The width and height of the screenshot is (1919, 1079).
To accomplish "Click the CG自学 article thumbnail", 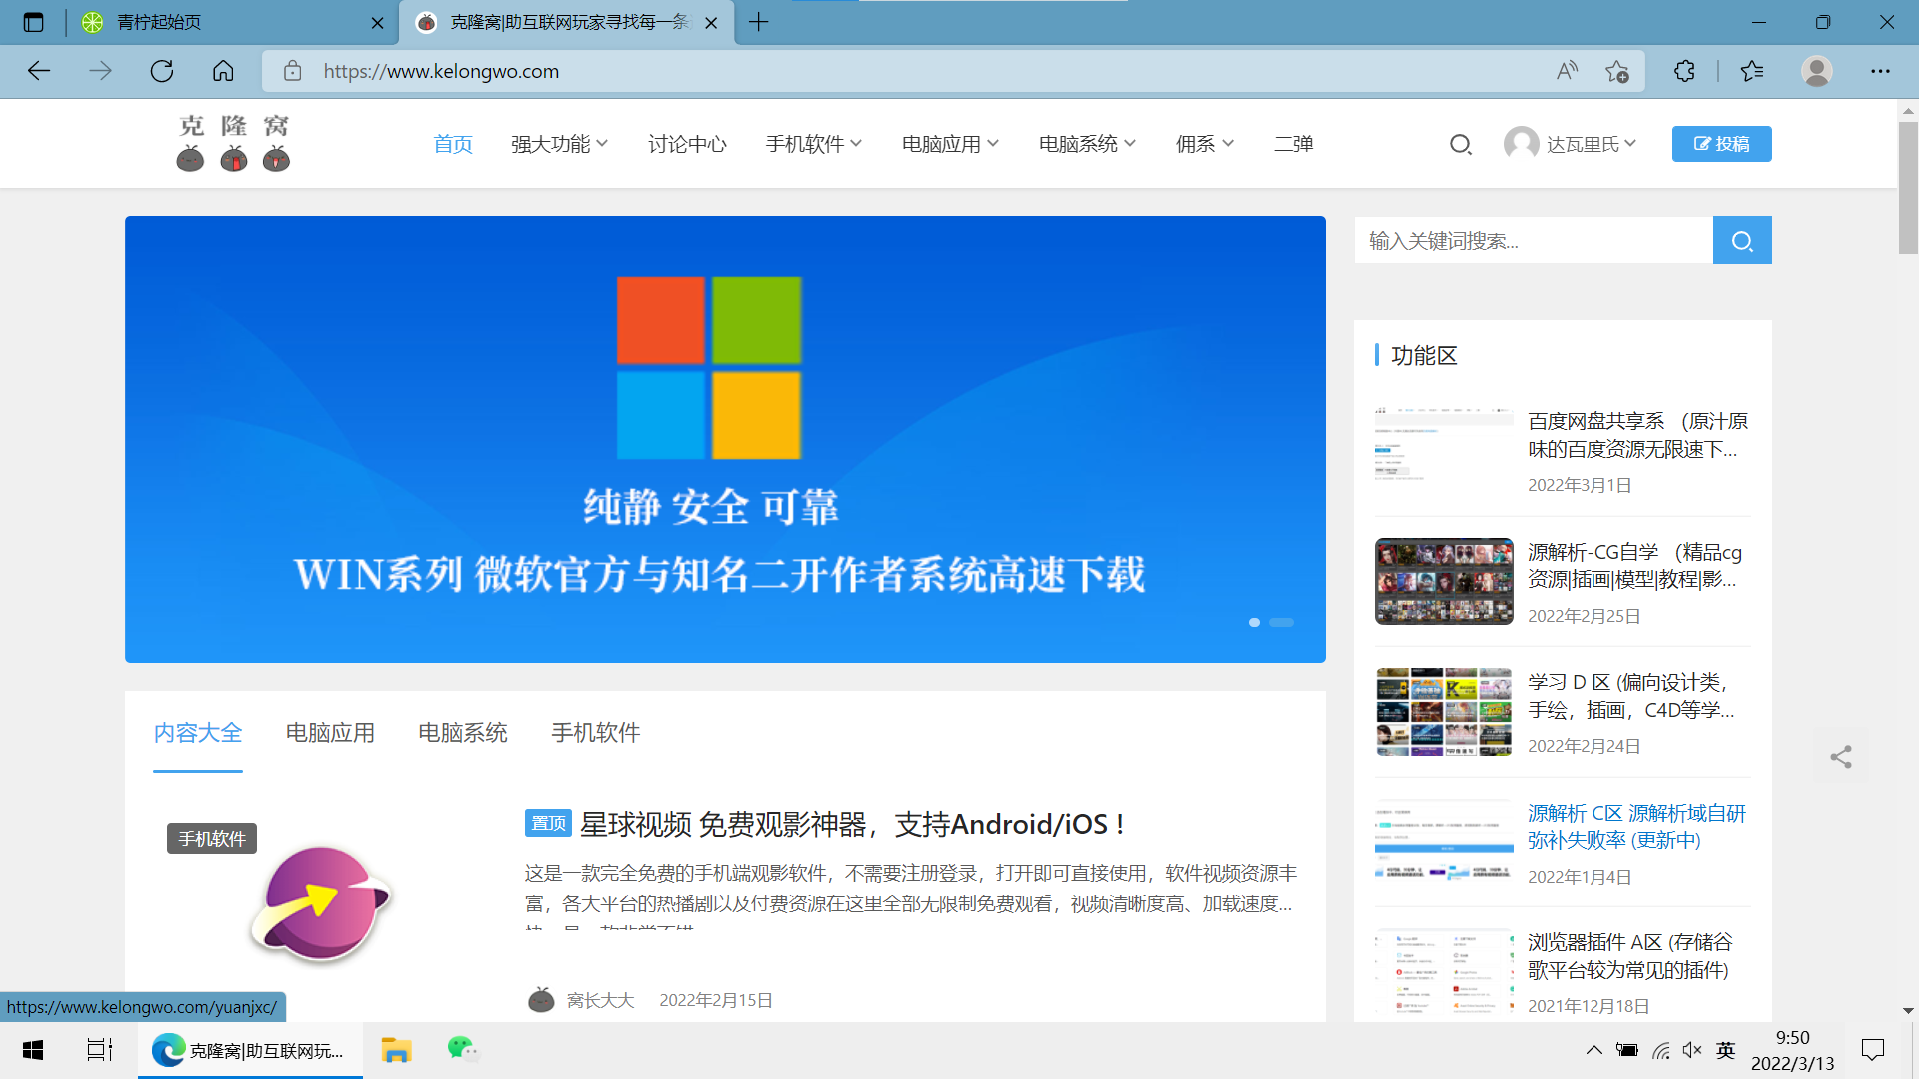I will [x=1444, y=581].
